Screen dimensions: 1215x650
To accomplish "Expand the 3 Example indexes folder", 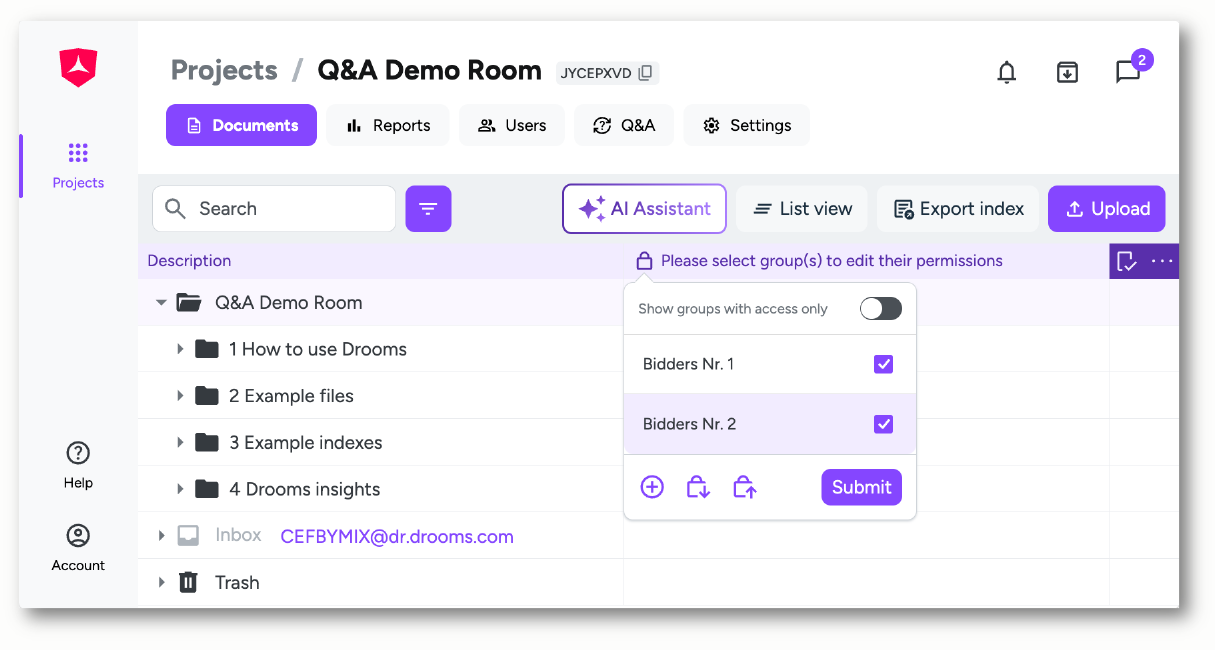I will [x=180, y=442].
